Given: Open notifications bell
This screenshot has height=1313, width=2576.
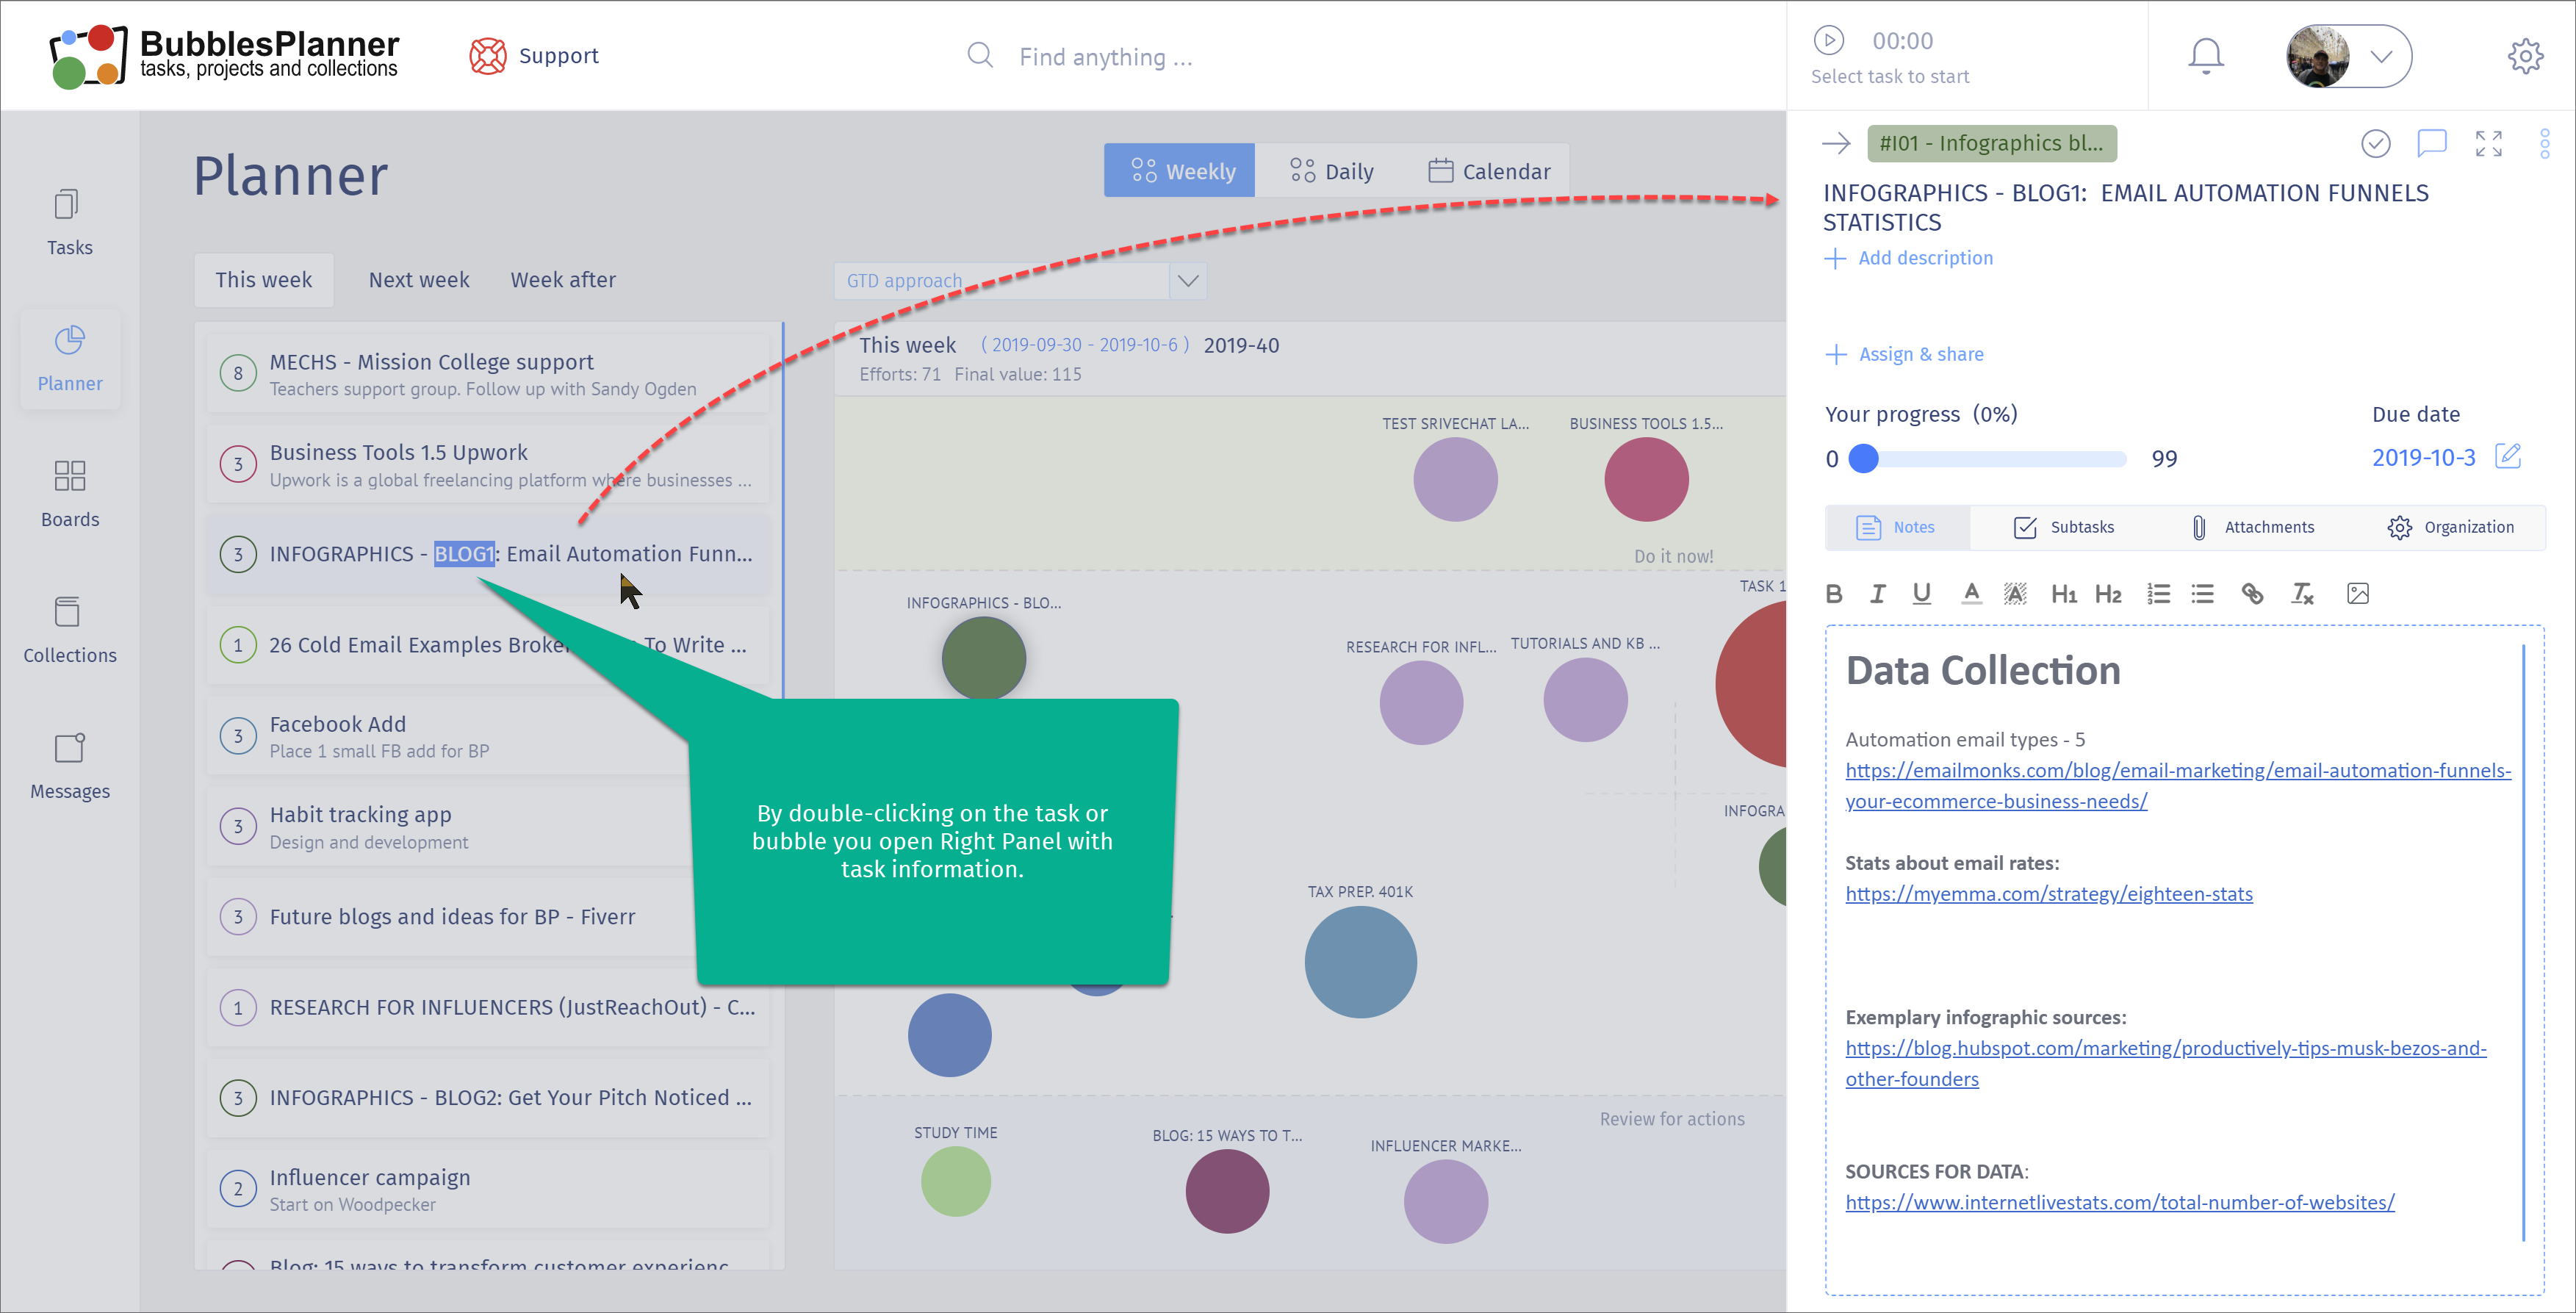Looking at the screenshot, I should 2205,56.
